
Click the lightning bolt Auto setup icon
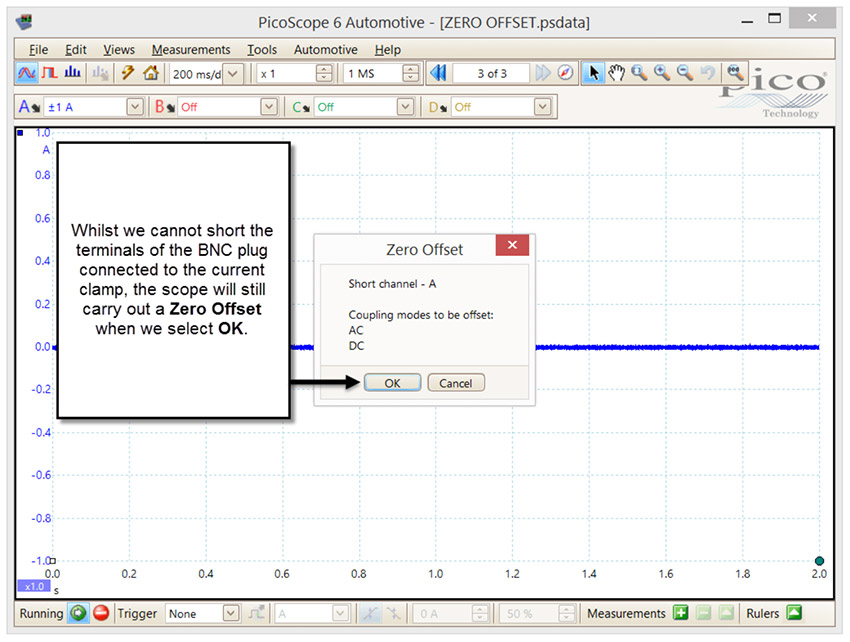coord(128,73)
